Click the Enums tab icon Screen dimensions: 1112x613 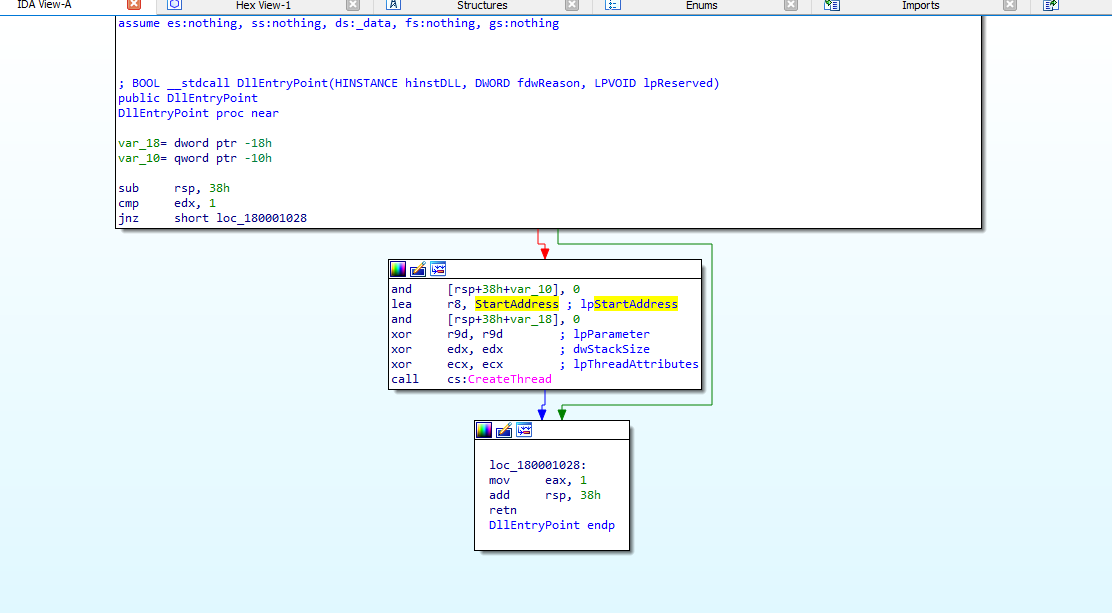[x=614, y=5]
